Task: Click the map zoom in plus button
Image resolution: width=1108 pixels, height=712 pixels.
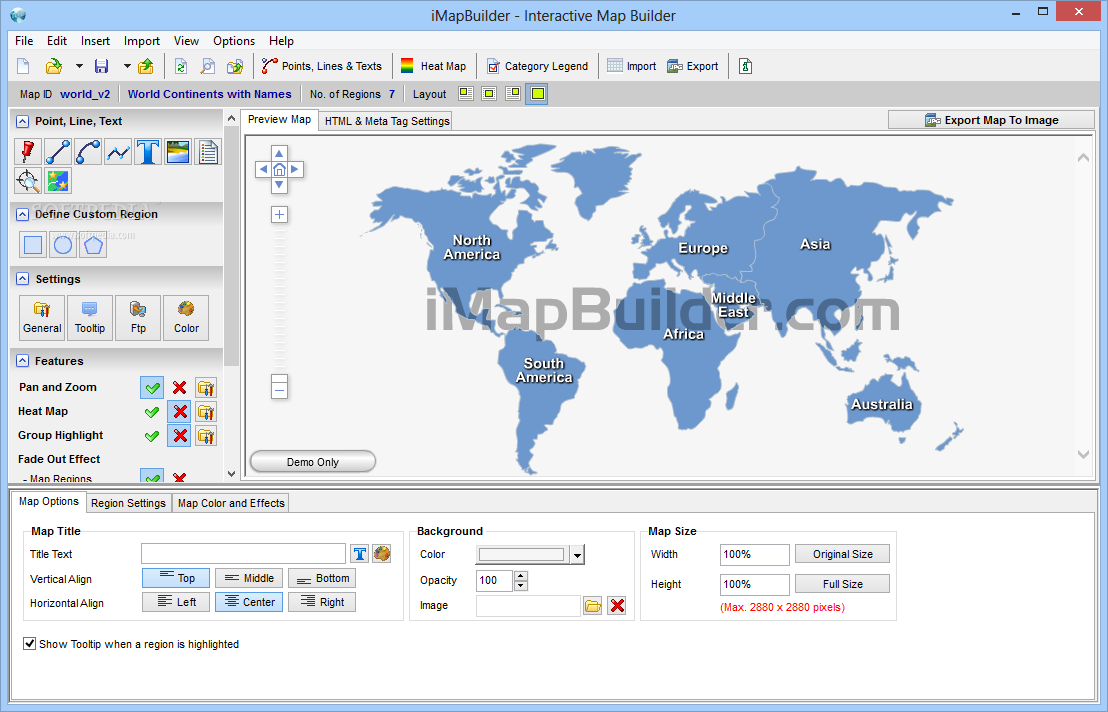Action: point(280,215)
